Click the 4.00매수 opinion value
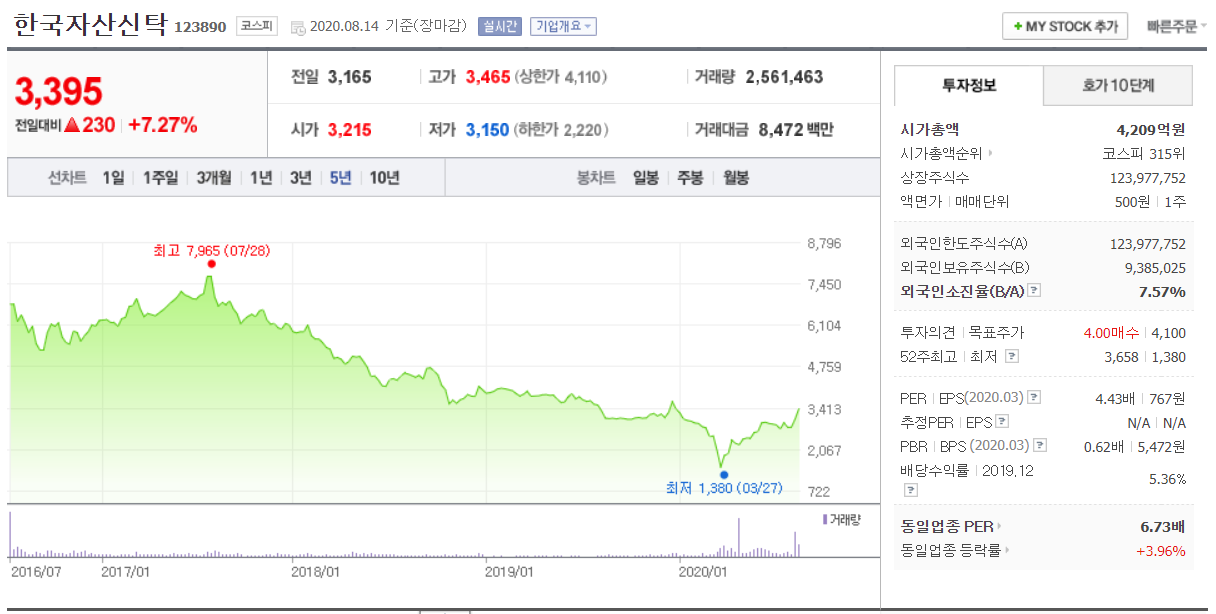The height and width of the screenshot is (614, 1216). pos(1110,332)
